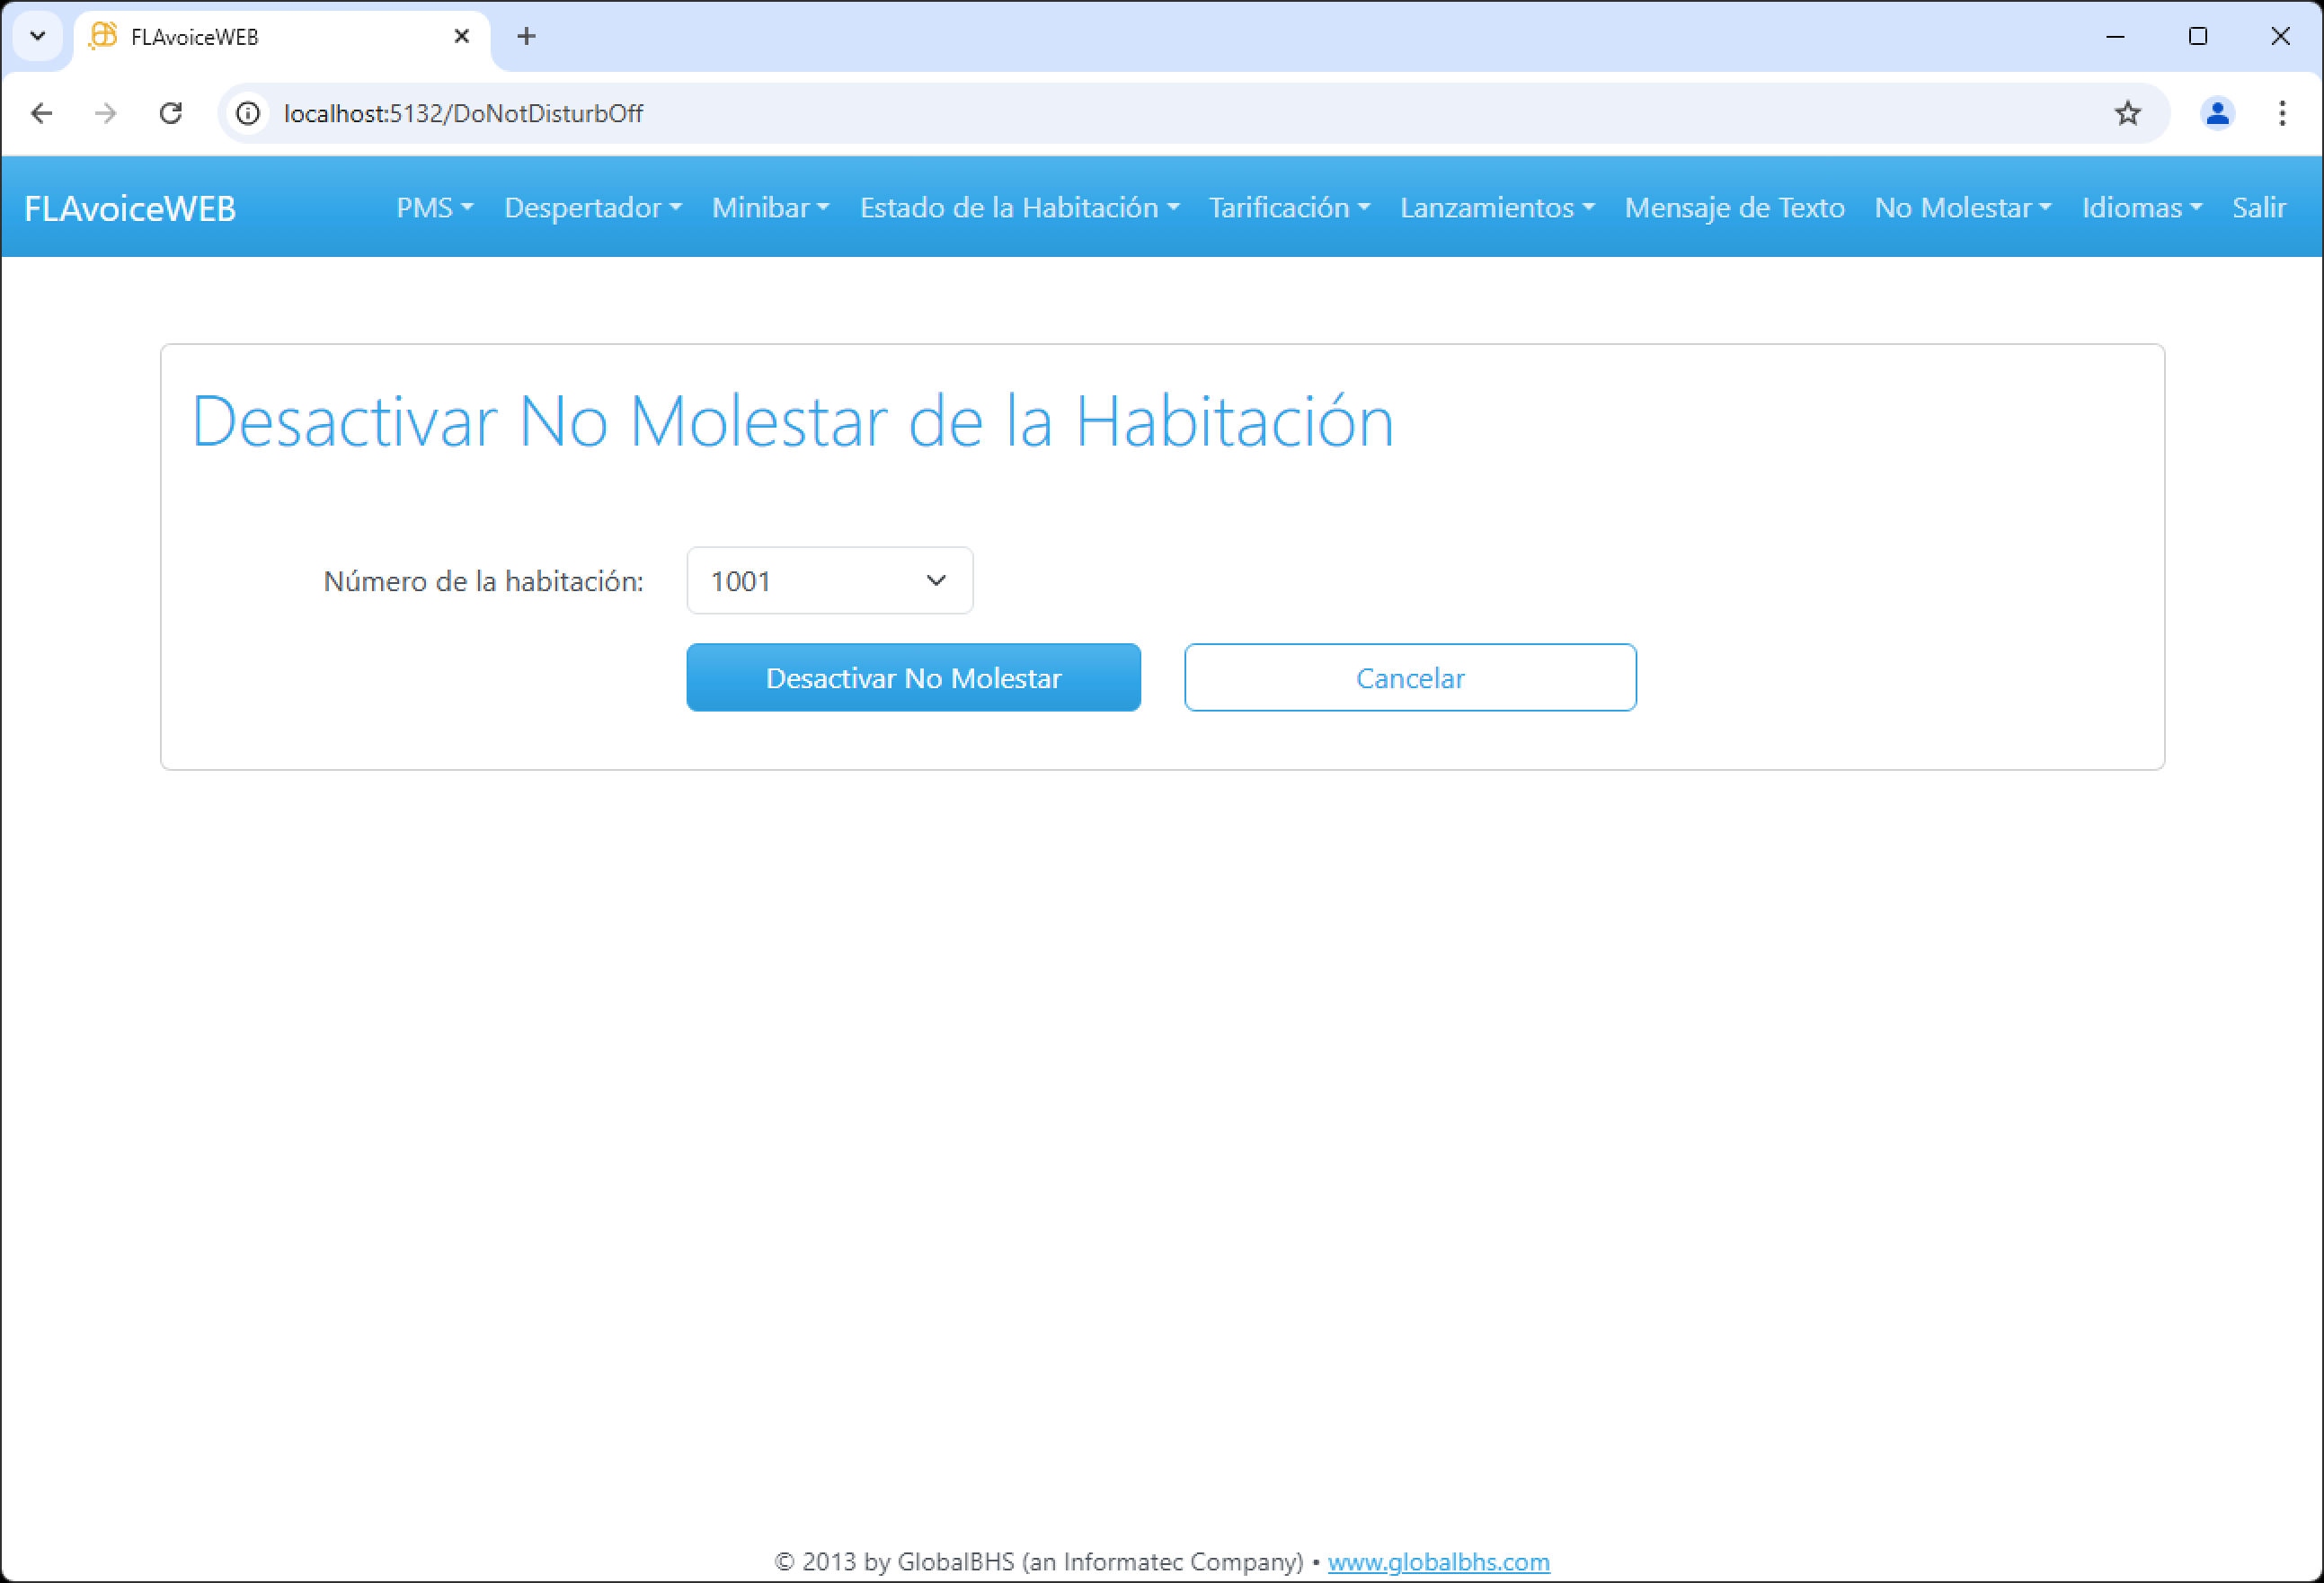
Task: Click the browser back arrow icon
Action: point(42,113)
